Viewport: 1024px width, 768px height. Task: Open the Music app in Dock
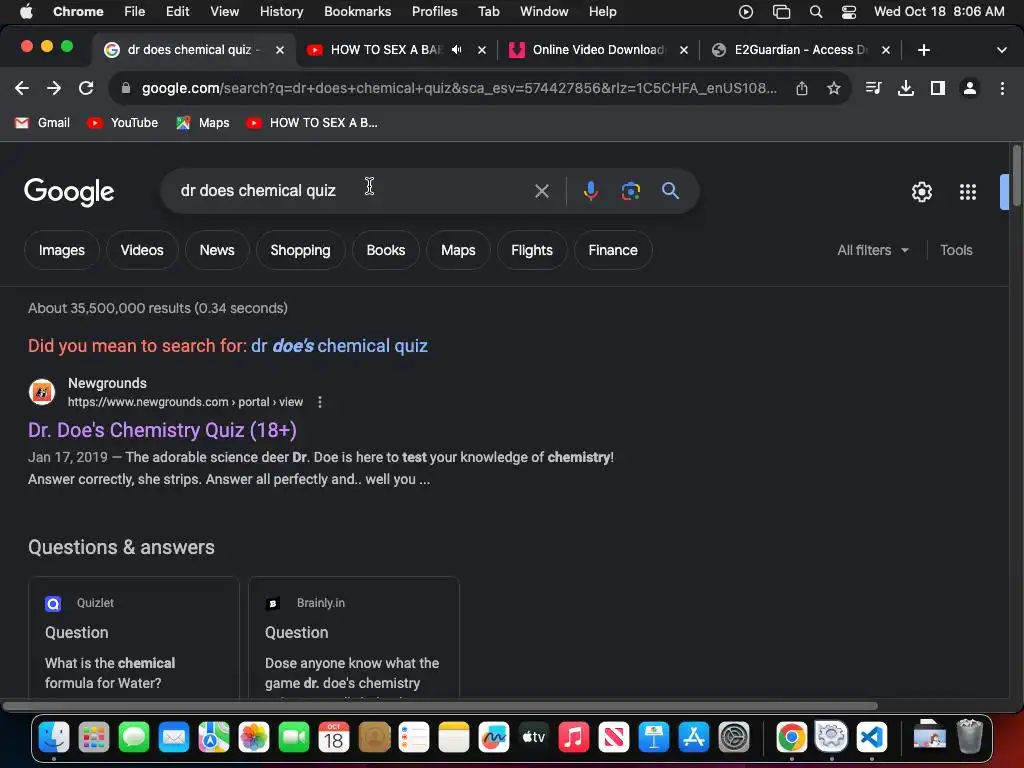pos(573,738)
